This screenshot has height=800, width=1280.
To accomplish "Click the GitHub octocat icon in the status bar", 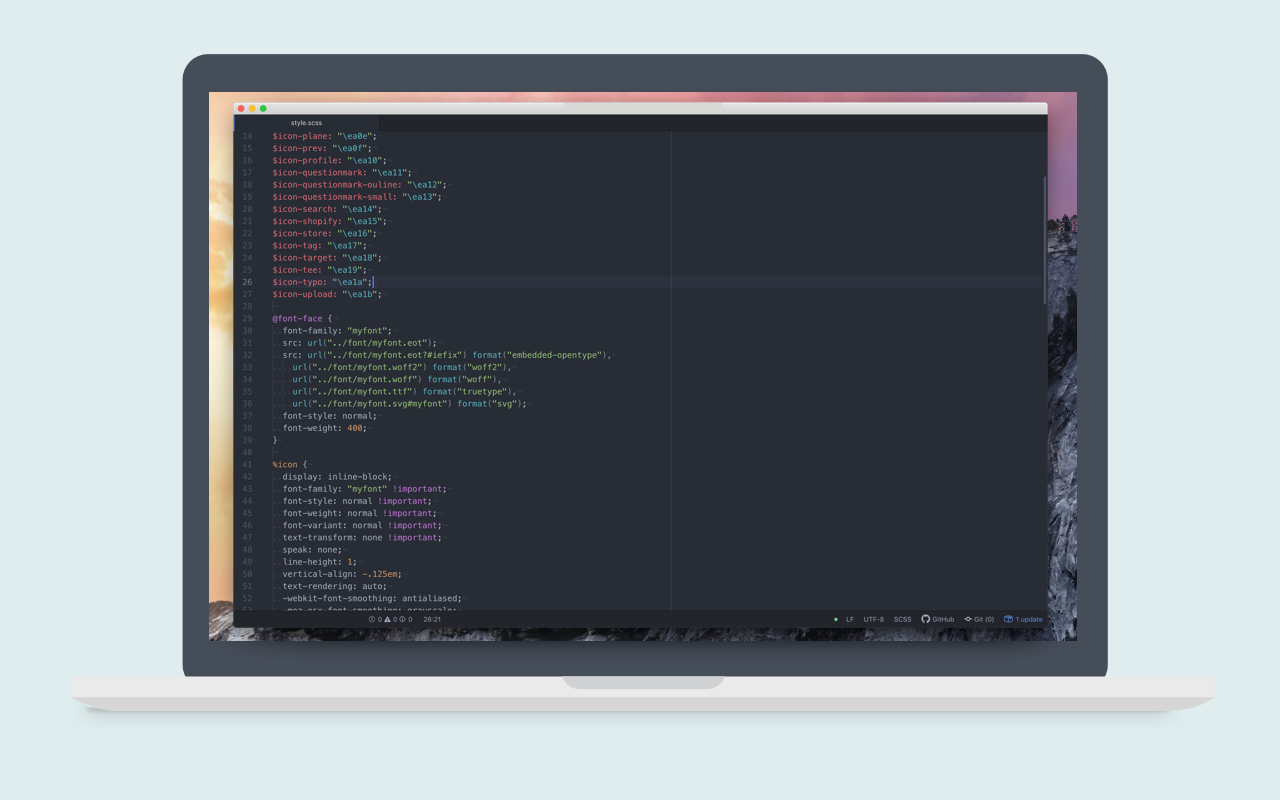I will tap(926, 619).
